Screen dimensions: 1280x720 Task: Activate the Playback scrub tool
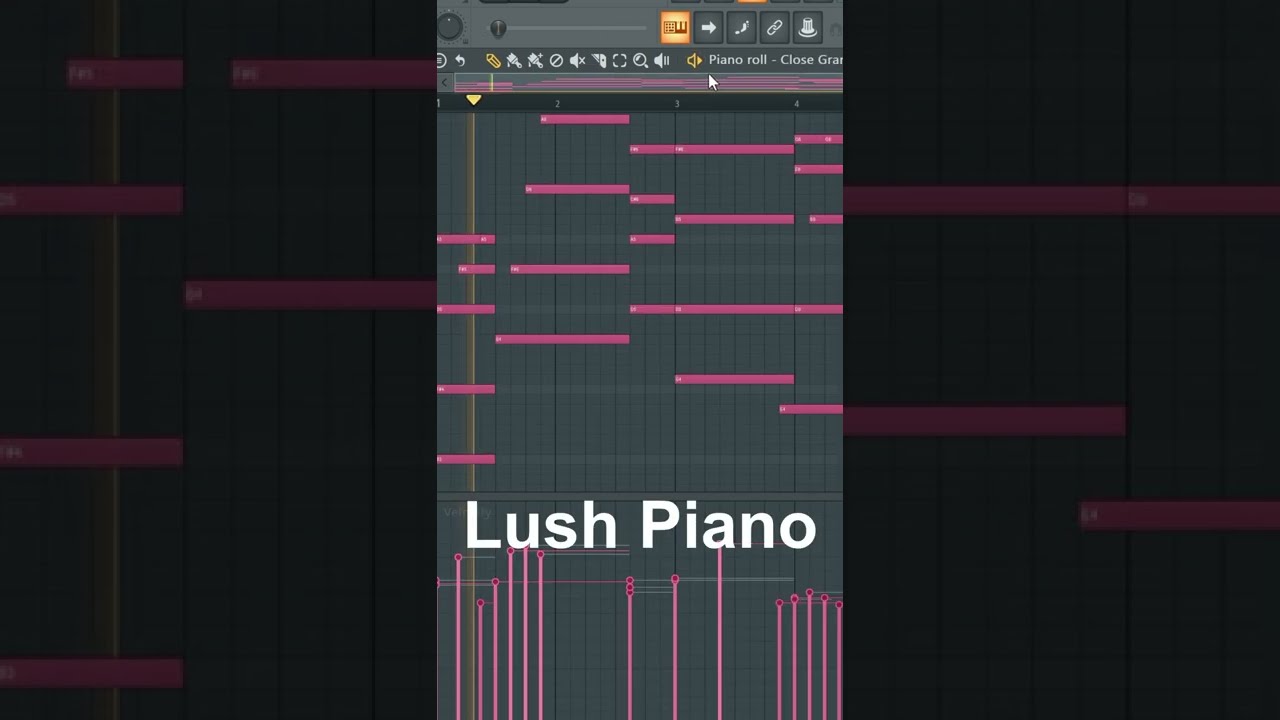pos(661,61)
